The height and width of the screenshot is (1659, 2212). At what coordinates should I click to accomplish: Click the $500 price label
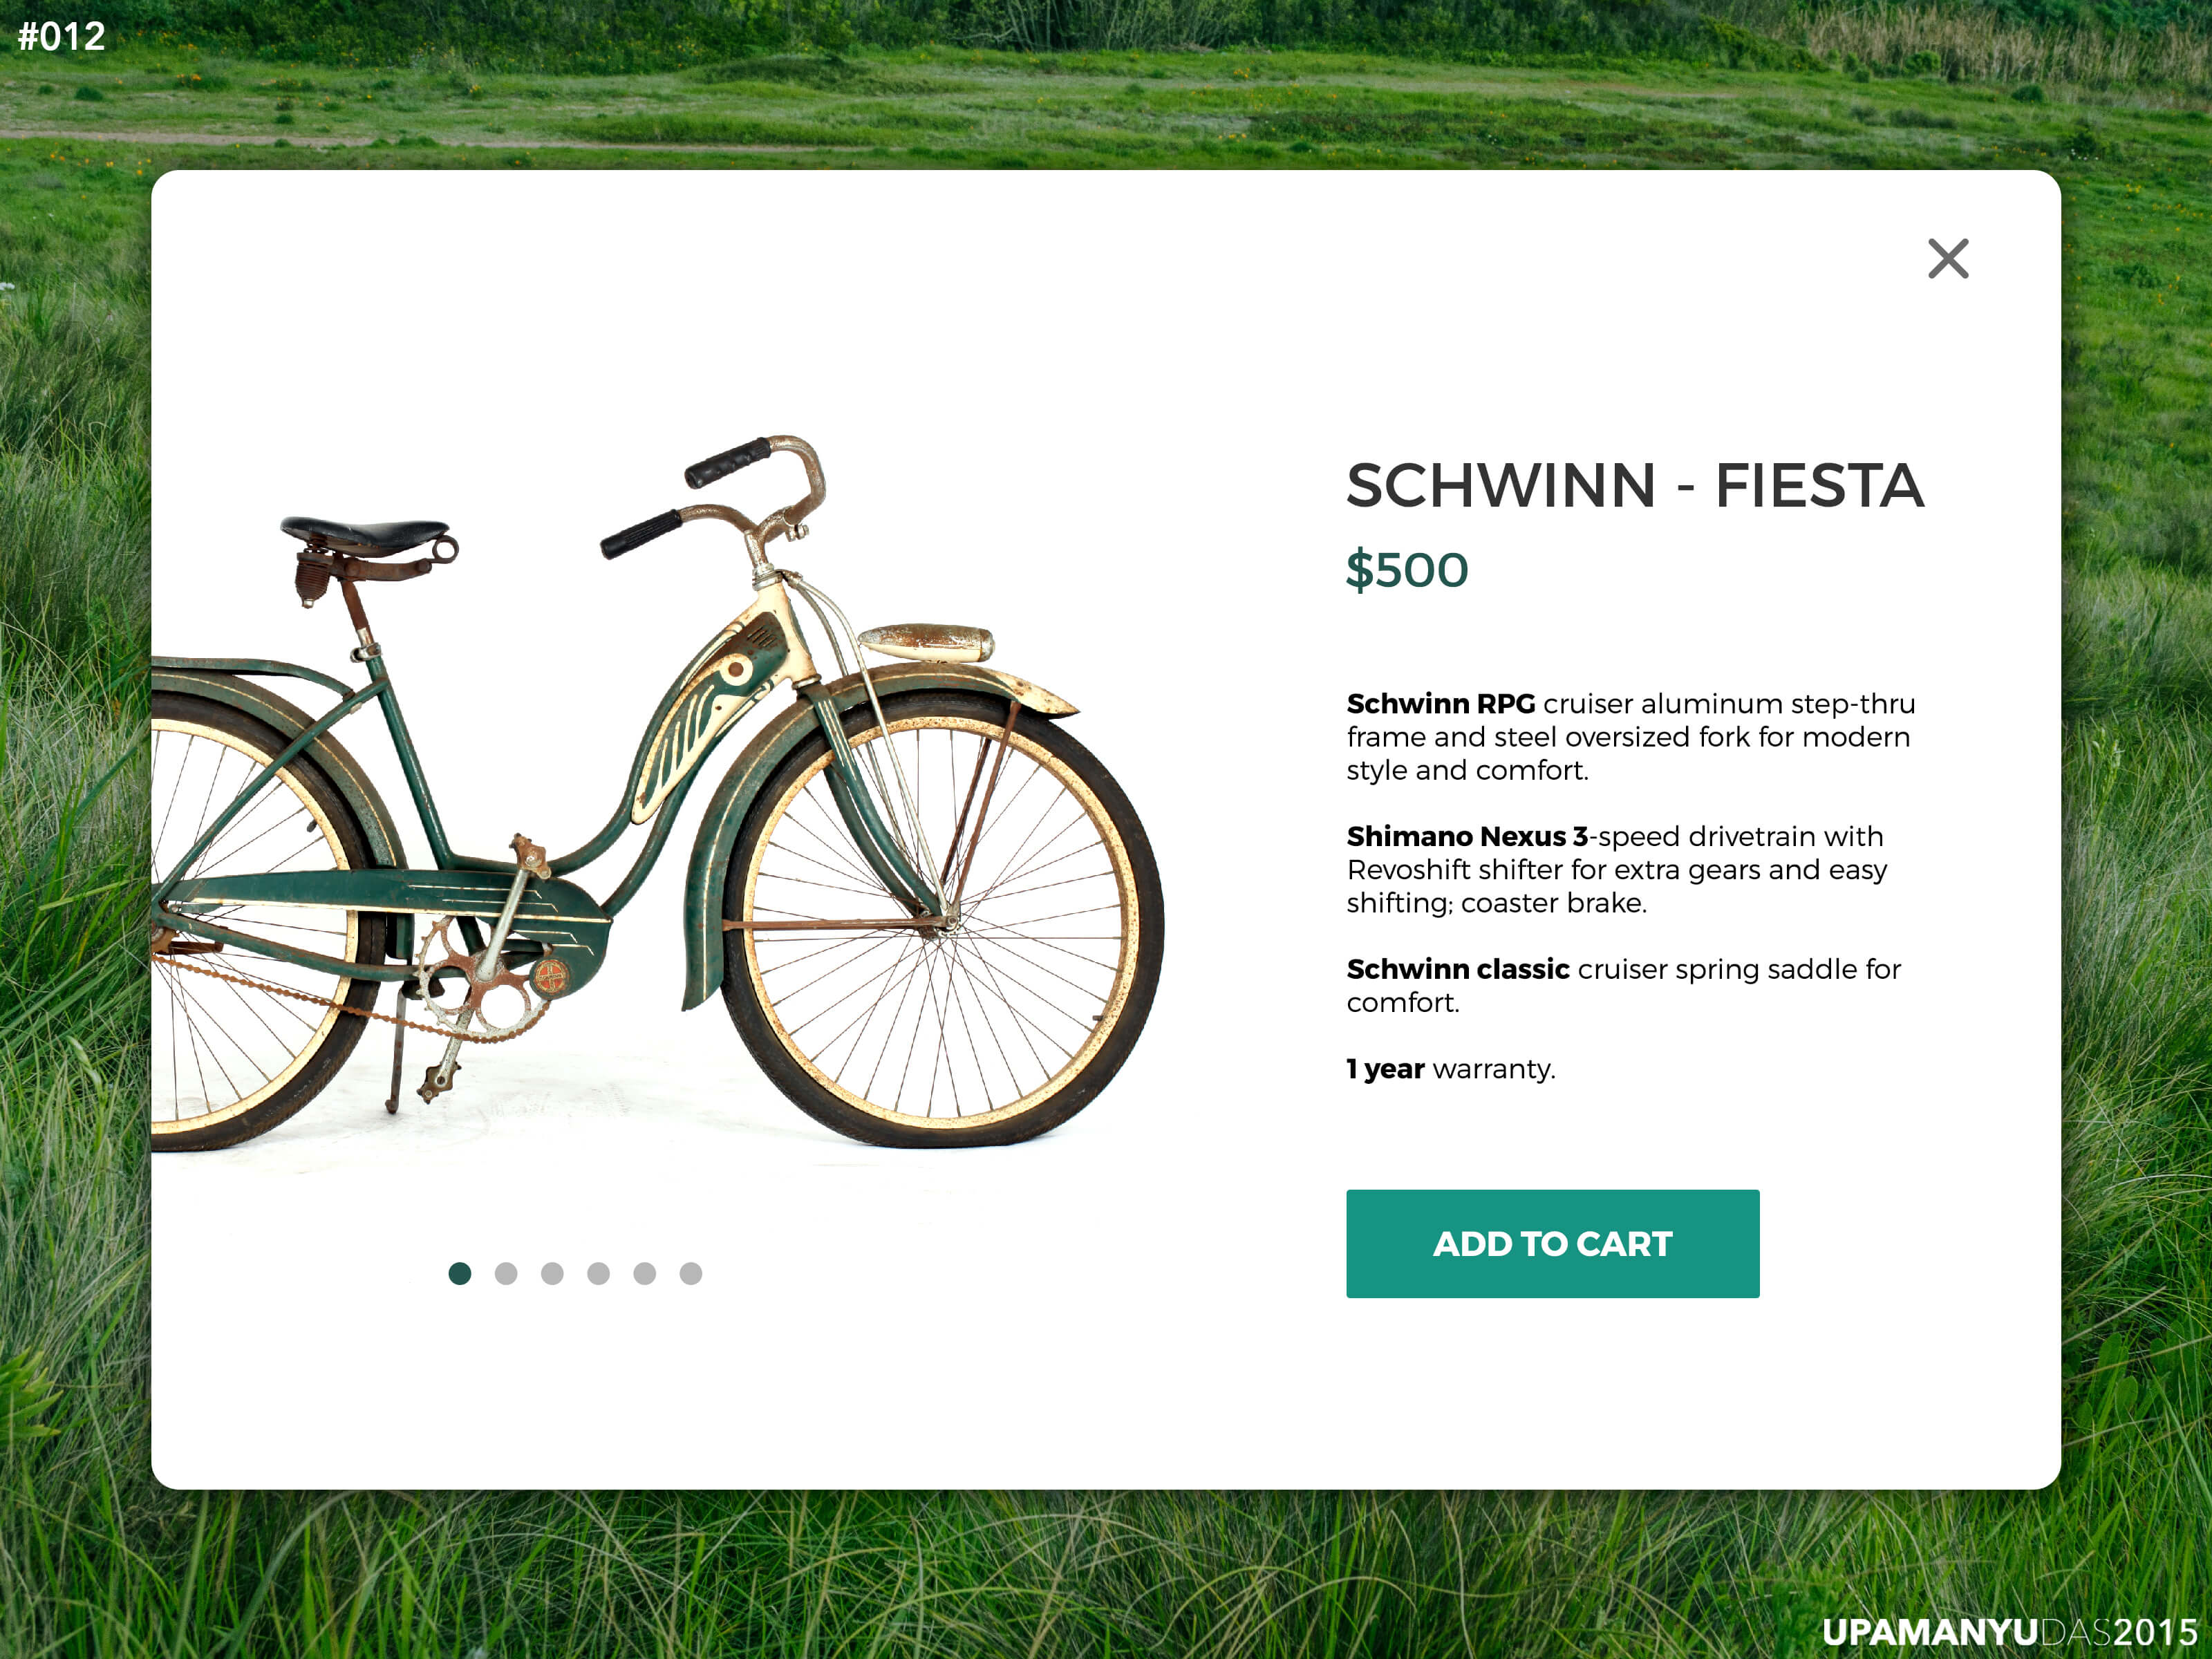1407,570
